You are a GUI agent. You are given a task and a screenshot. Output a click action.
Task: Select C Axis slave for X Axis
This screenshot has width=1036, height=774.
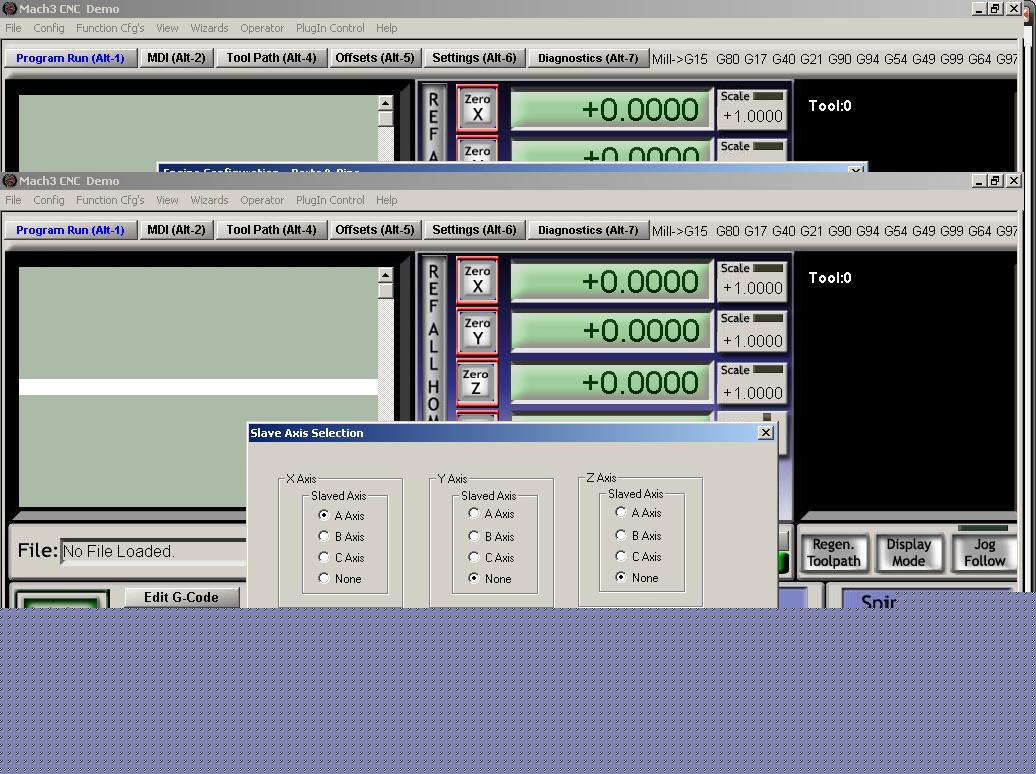click(324, 557)
